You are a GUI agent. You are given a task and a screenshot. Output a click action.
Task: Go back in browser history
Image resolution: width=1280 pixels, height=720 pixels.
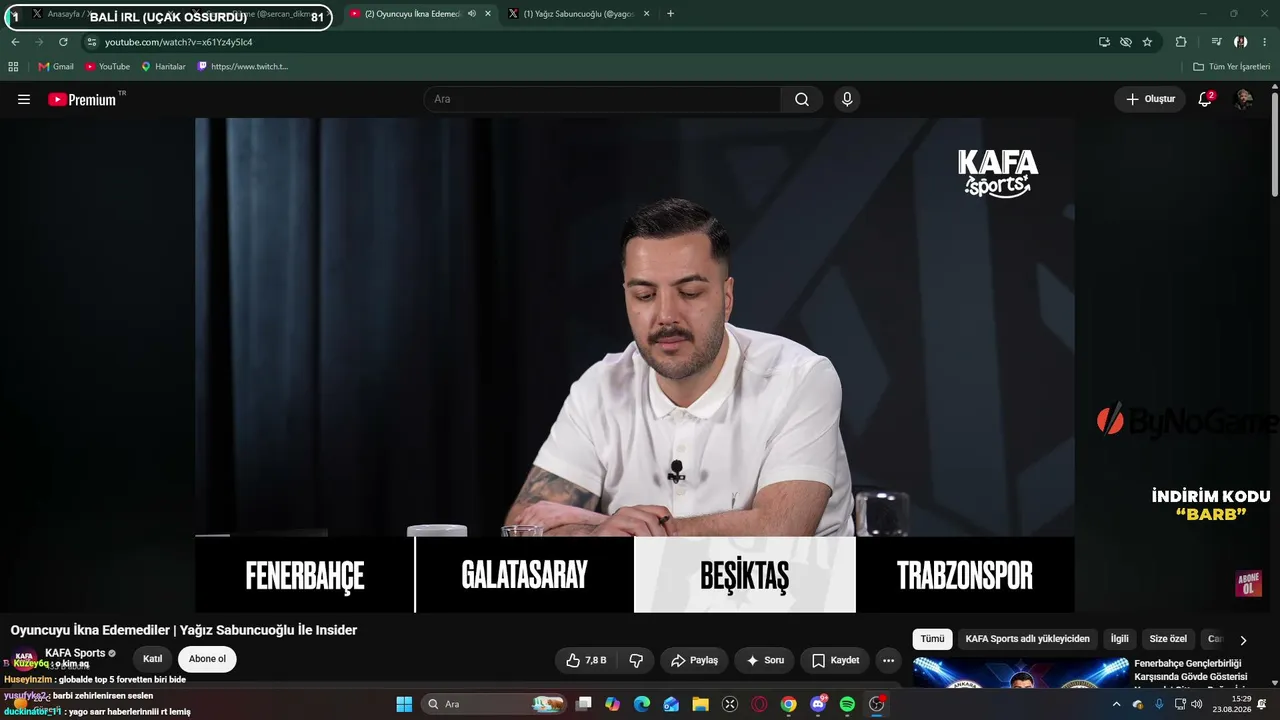[15, 42]
